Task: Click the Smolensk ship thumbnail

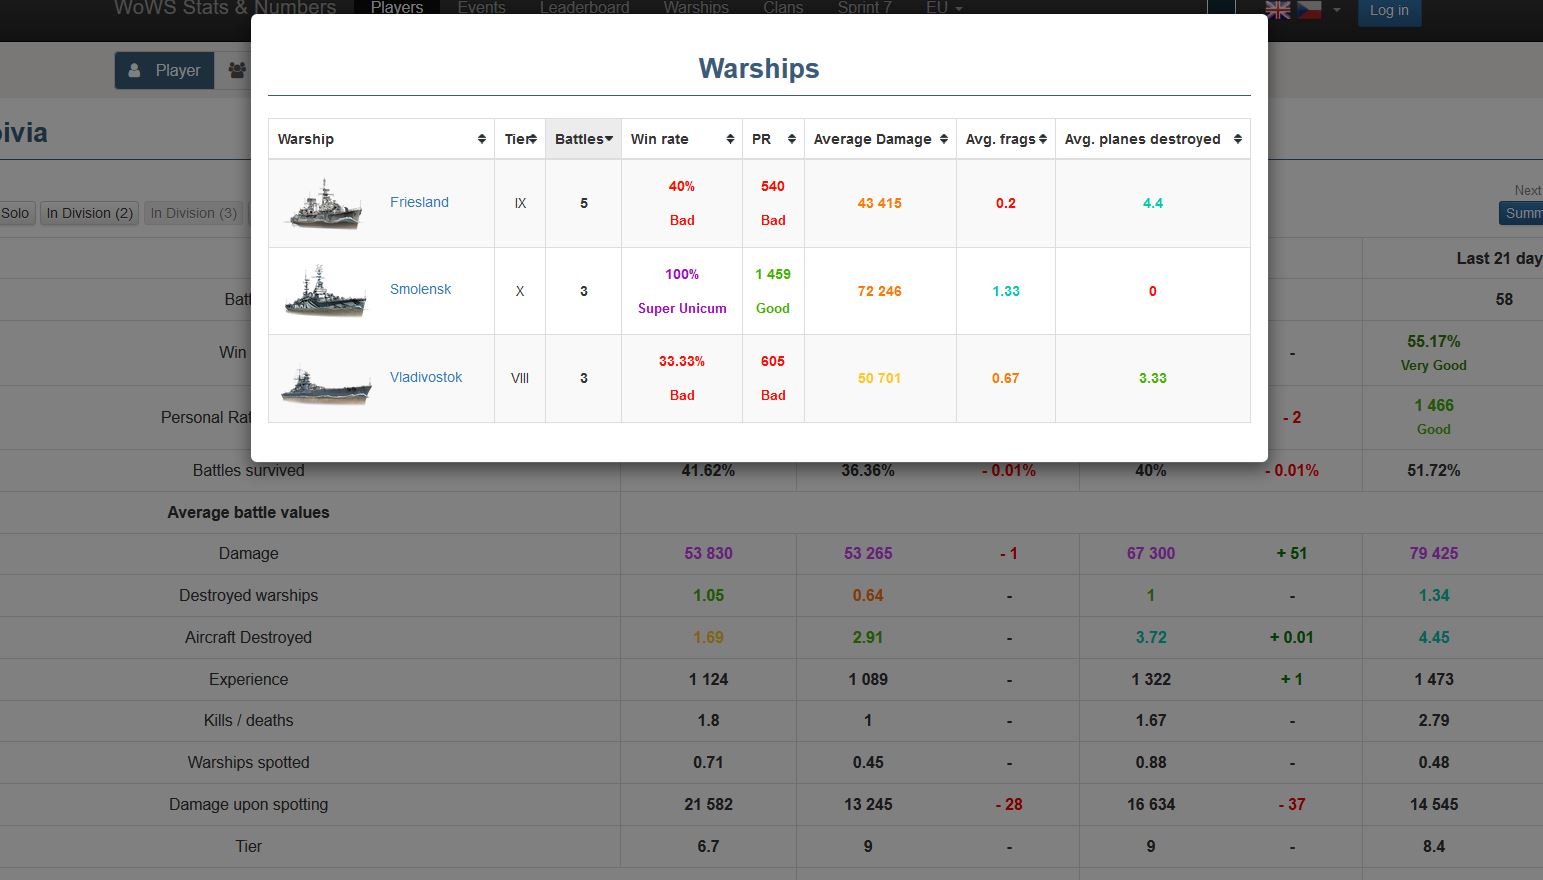Action: 325,291
